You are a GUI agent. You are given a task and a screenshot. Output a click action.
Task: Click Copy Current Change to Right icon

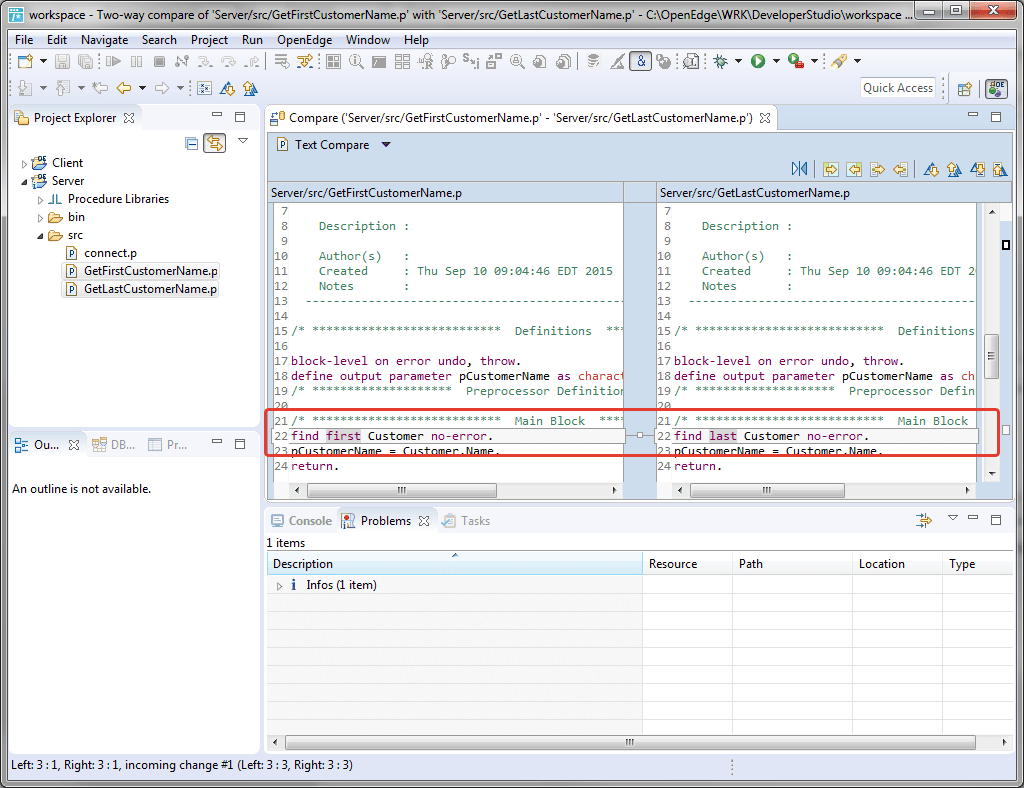878,170
